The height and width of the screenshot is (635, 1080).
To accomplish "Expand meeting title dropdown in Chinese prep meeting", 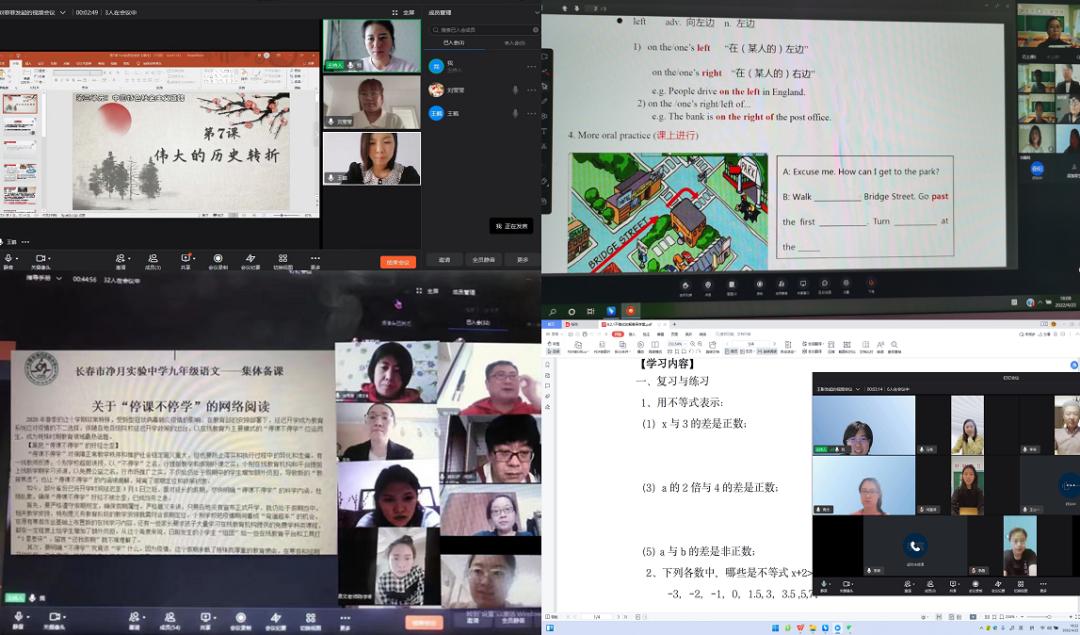I will pyautogui.click(x=59, y=279).
